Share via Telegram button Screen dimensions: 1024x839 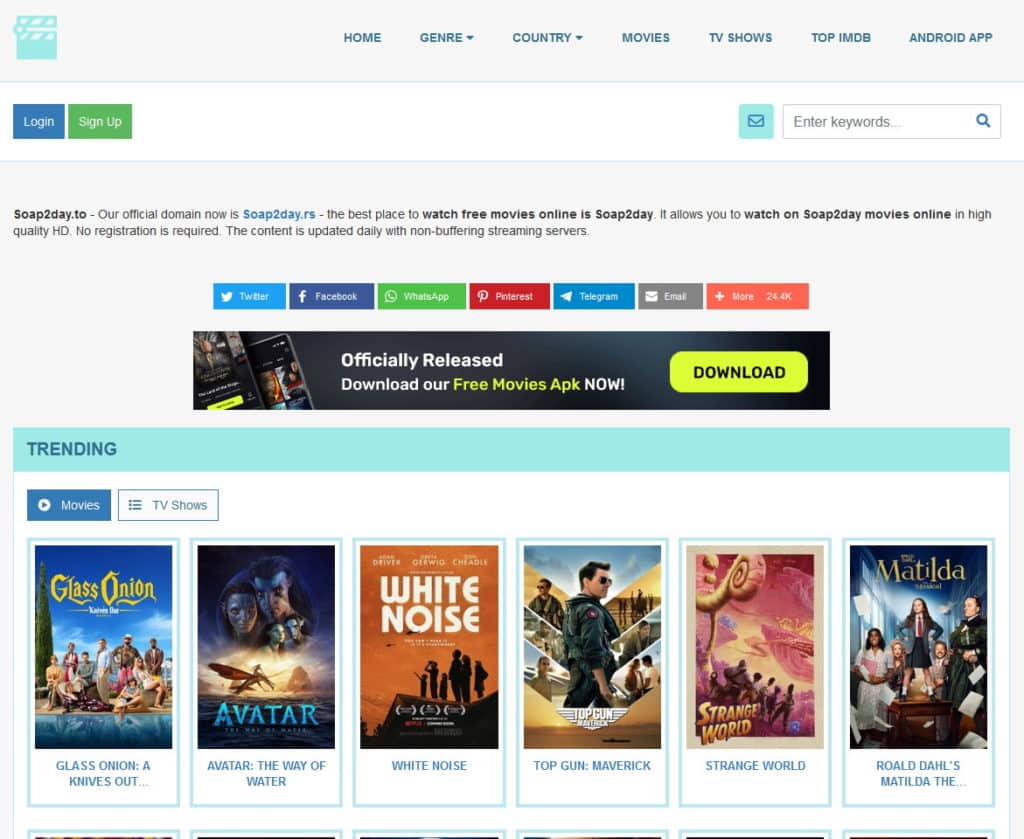[x=594, y=296]
